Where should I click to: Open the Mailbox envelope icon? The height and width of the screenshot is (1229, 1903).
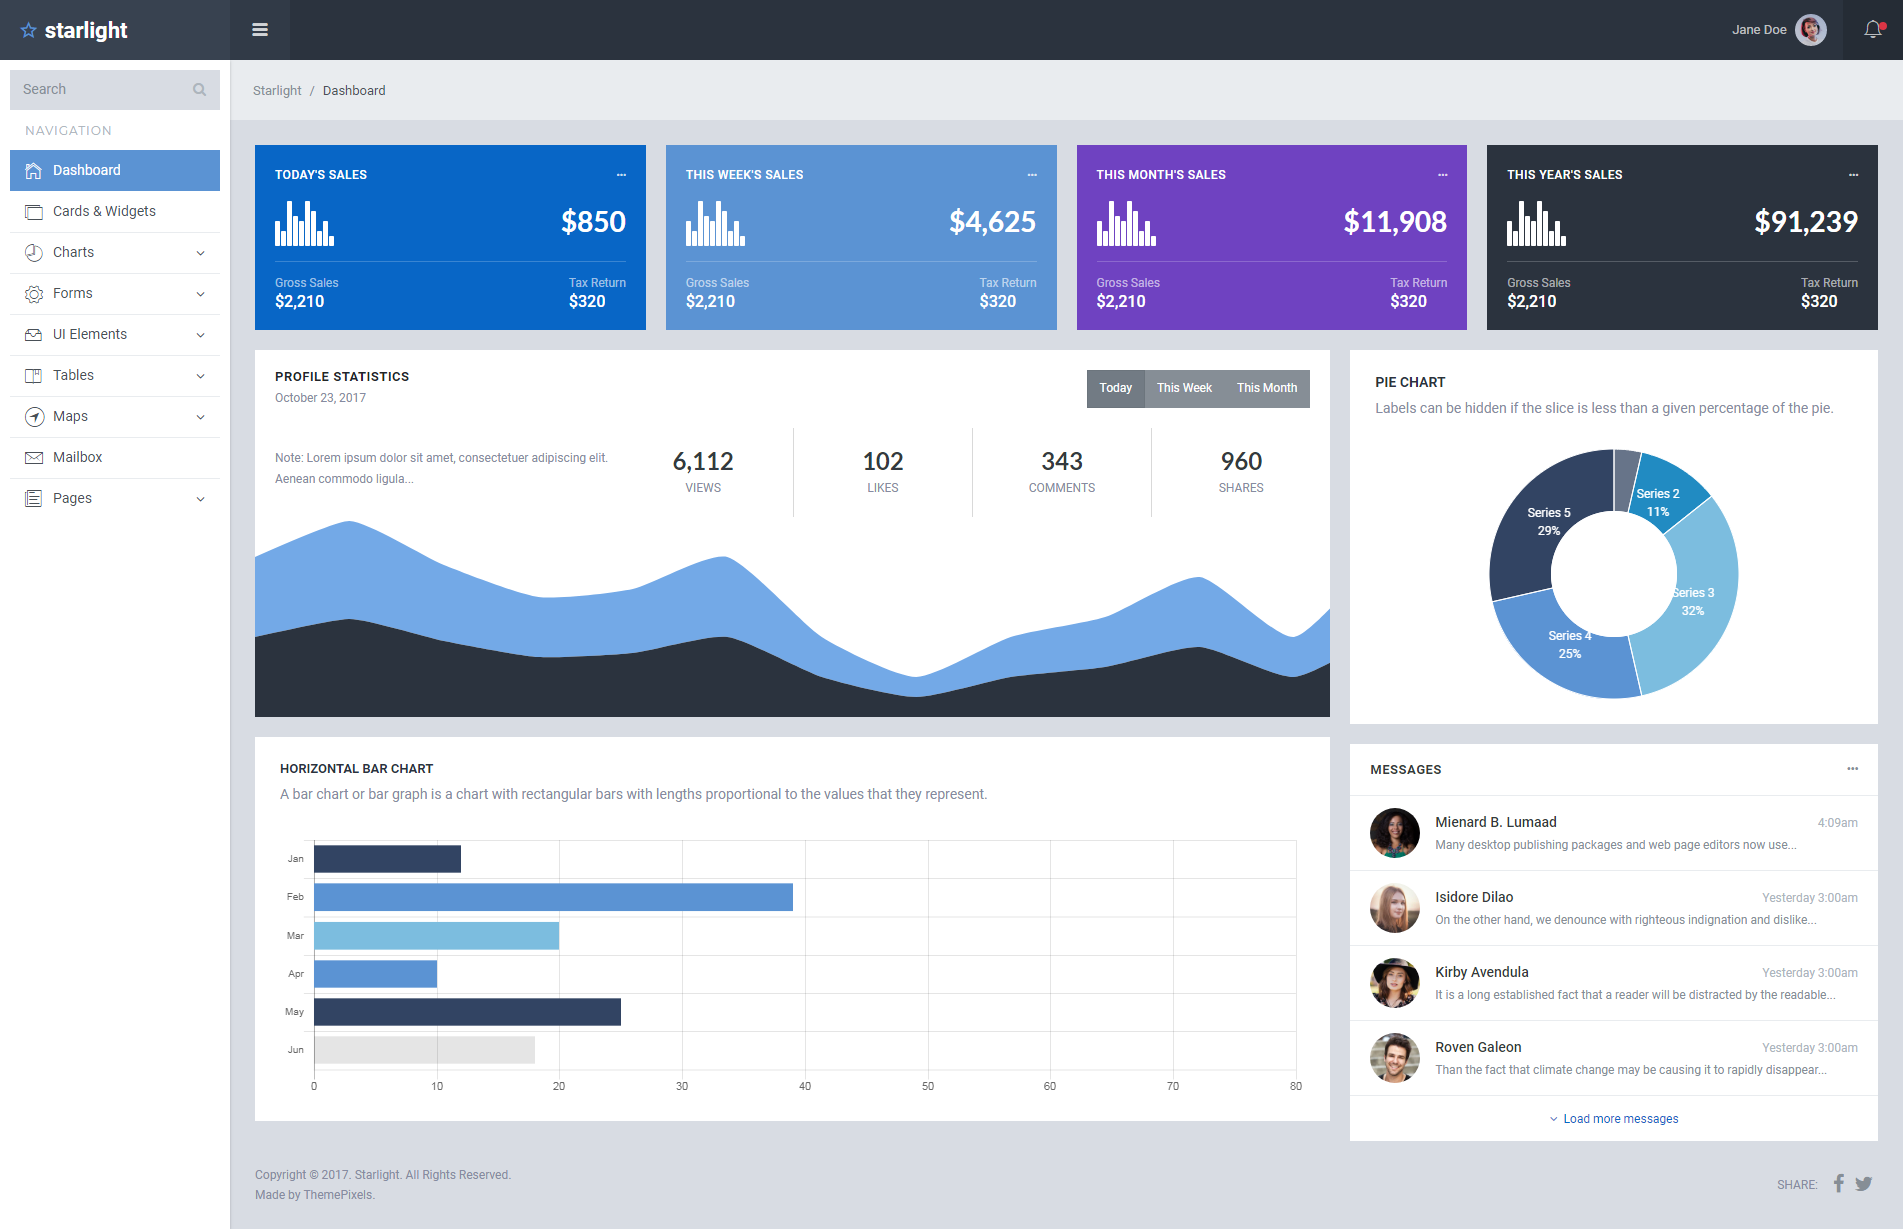34,458
